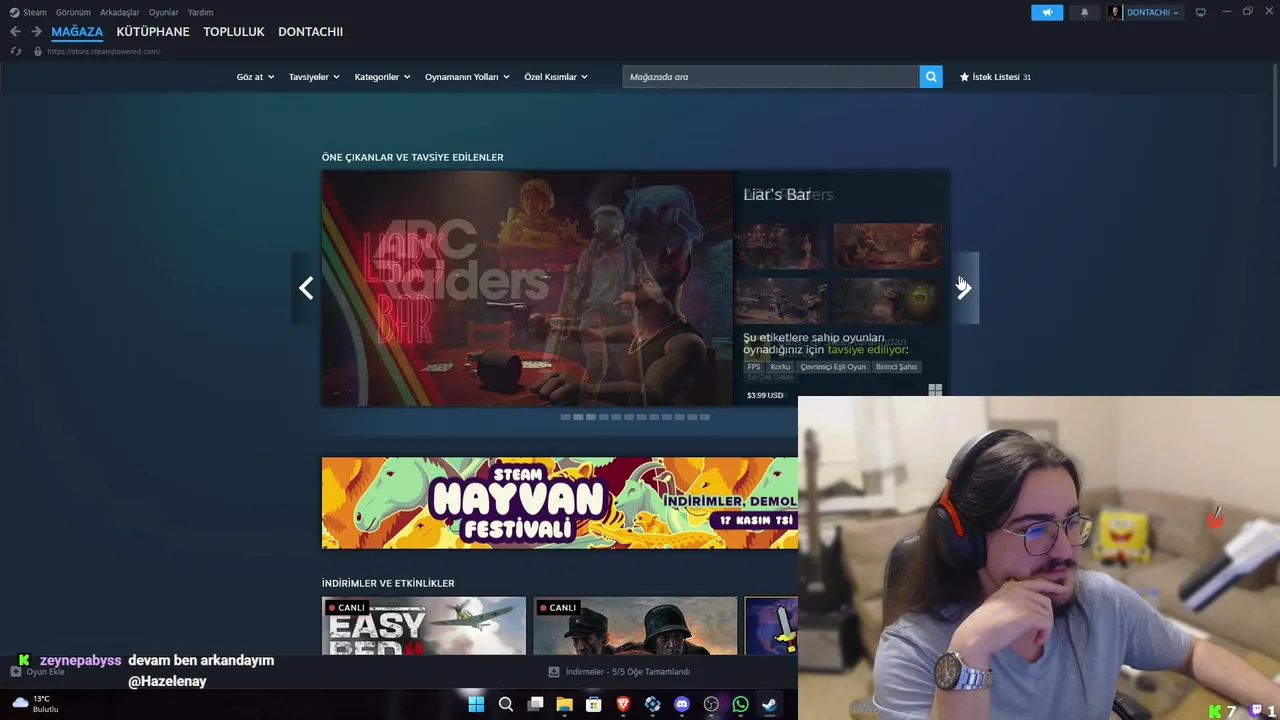This screenshot has width=1280, height=720.
Task: Show the previous featured game with the left arrow
Action: coord(306,288)
